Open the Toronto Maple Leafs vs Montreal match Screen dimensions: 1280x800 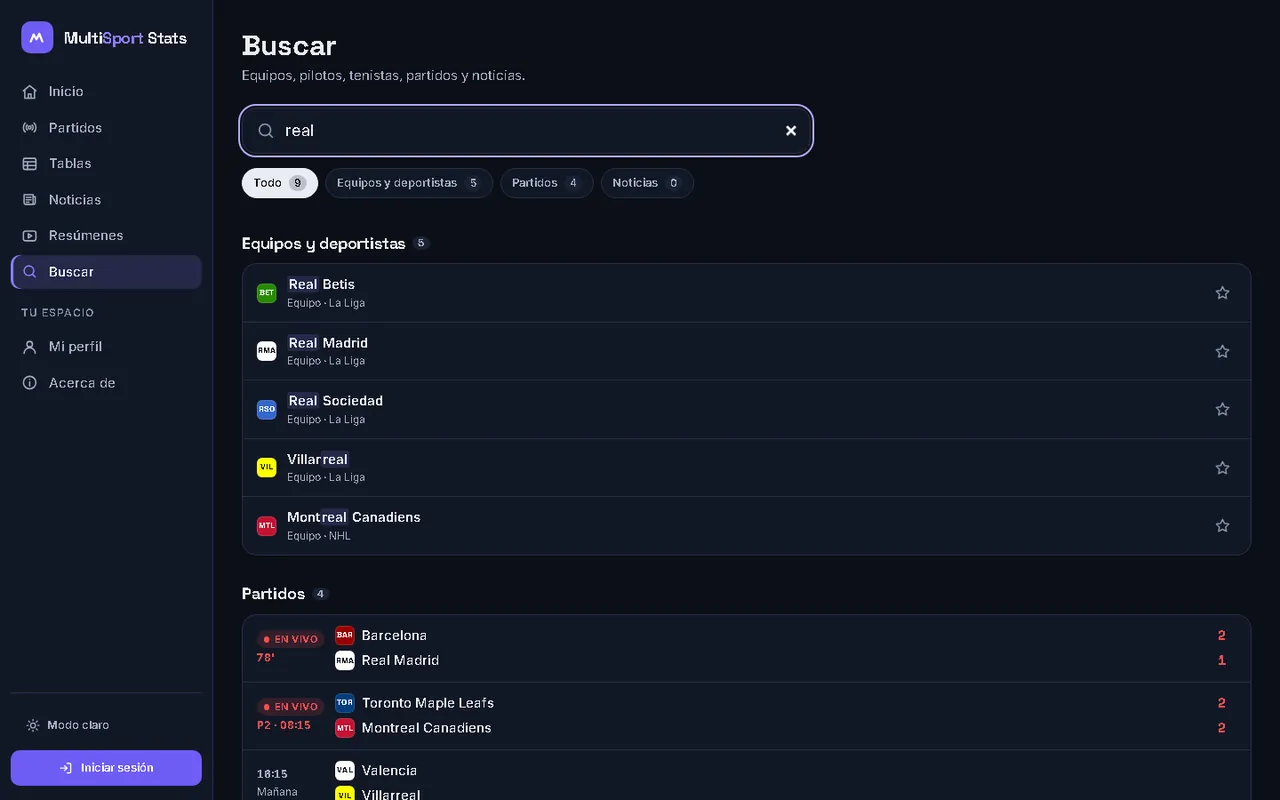(747, 716)
